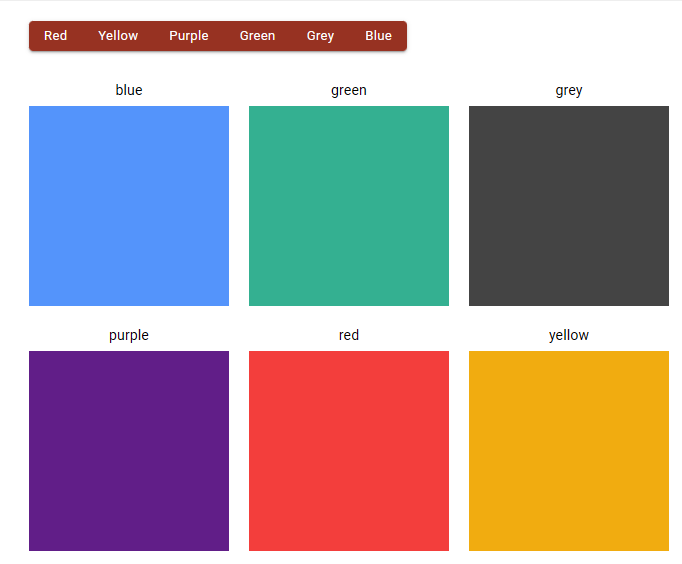Click the "green" caption above the swatch
This screenshot has width=682, height=564.
pos(349,90)
